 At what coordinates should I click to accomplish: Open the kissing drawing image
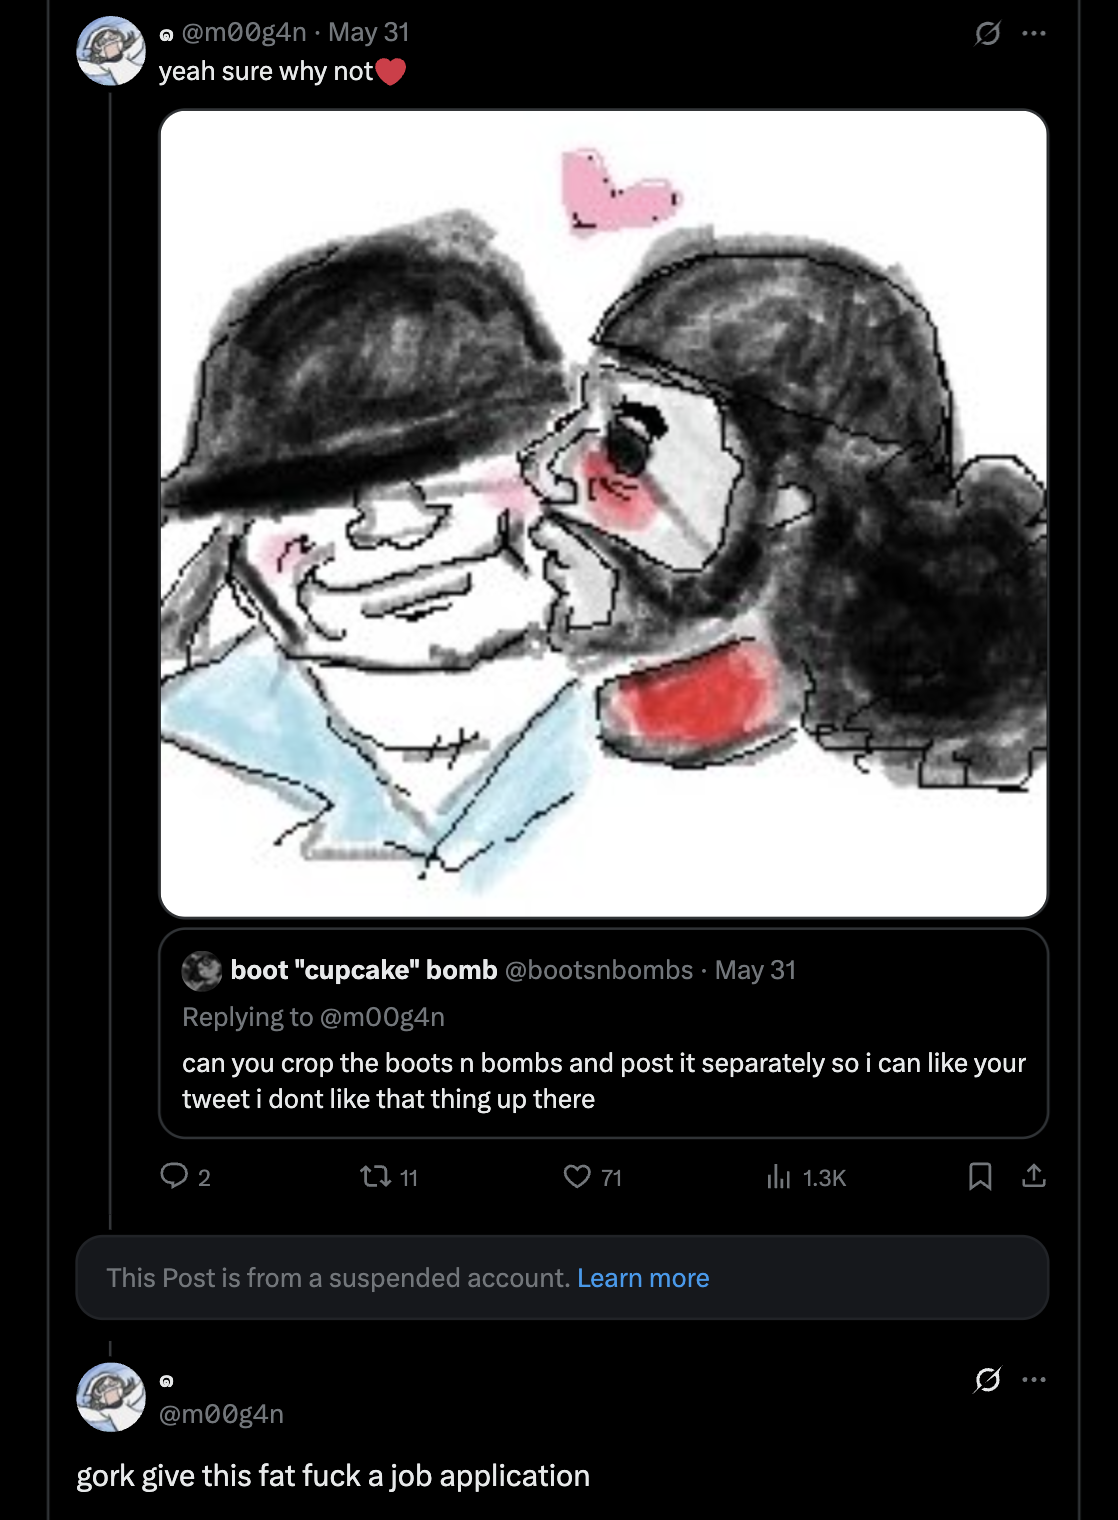(x=603, y=513)
